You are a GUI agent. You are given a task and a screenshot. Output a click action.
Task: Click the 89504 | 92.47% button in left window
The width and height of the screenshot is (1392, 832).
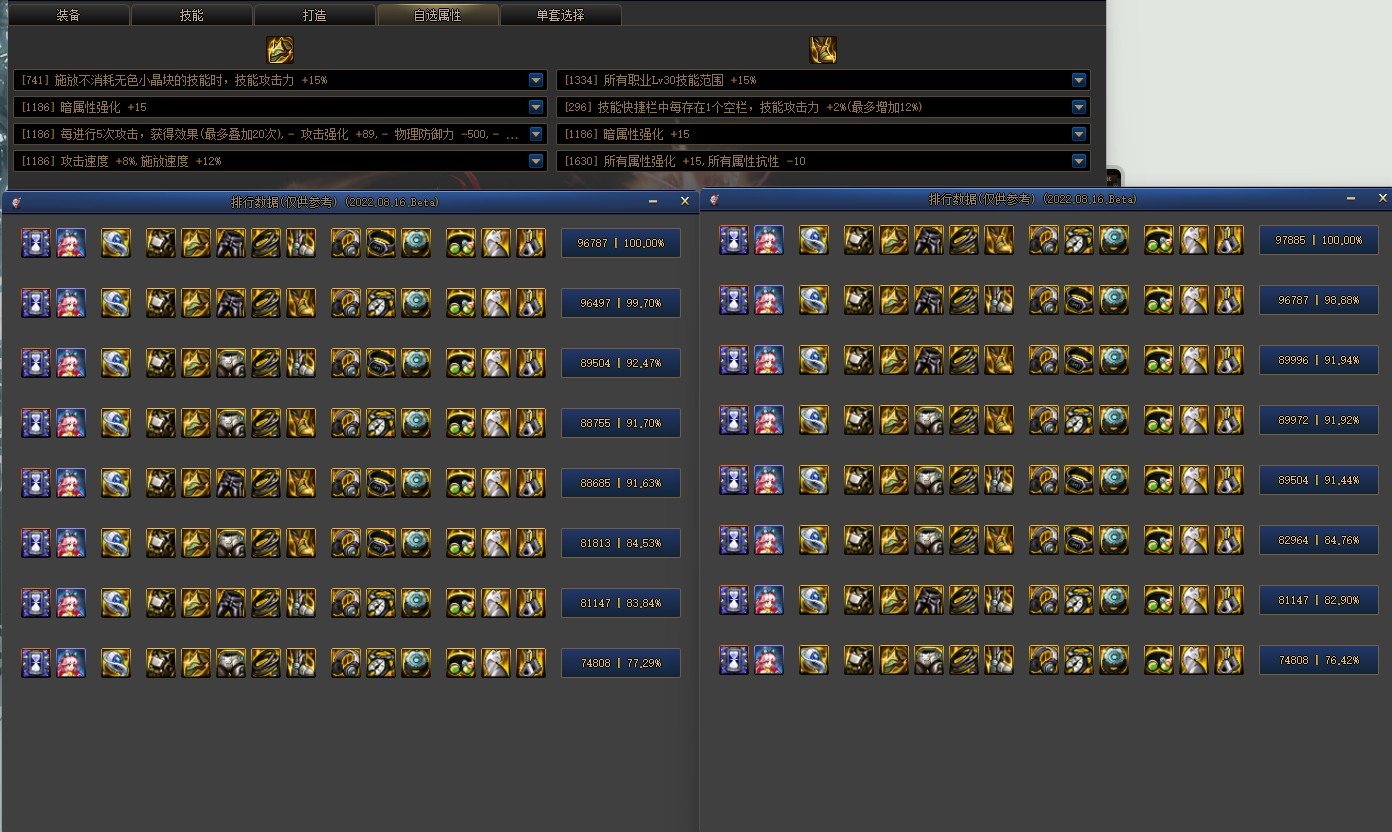click(621, 363)
